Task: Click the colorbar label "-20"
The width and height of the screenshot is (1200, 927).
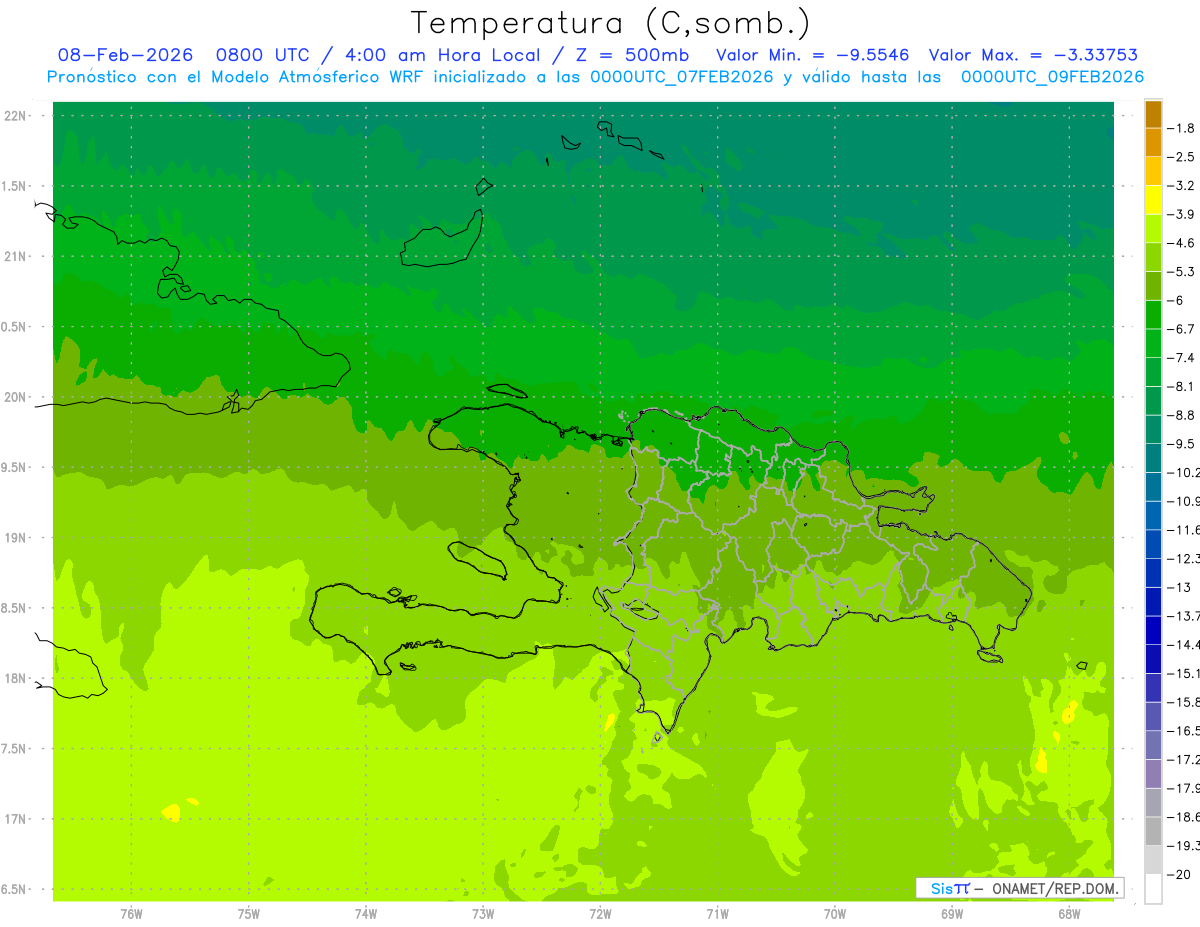Action: (x=1178, y=873)
